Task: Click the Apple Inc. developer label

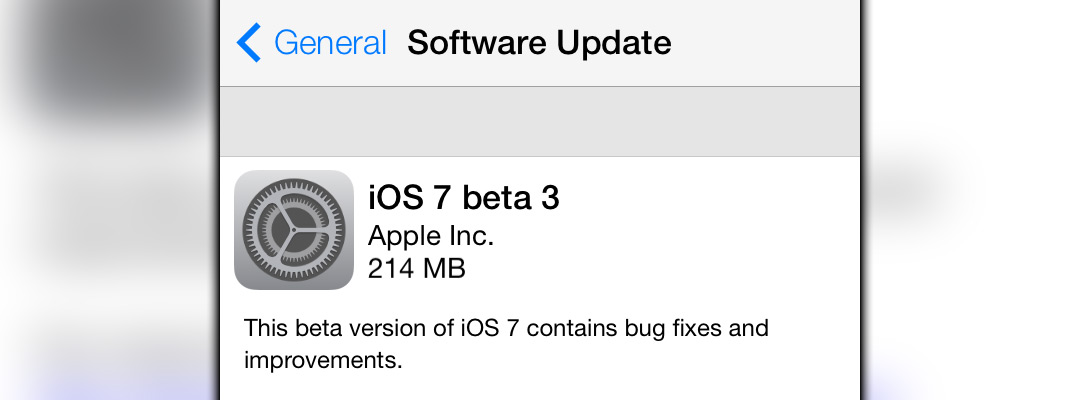Action: (431, 236)
